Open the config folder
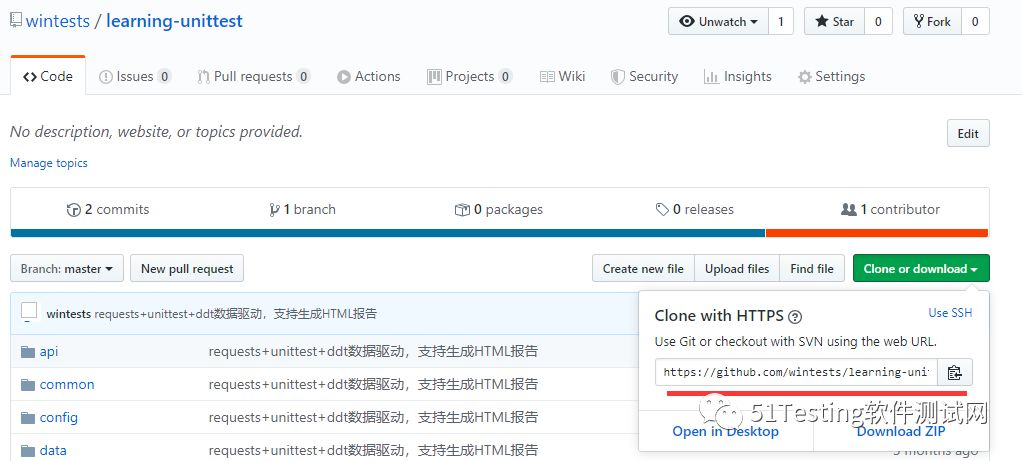This screenshot has width=1022, height=461. click(59, 417)
